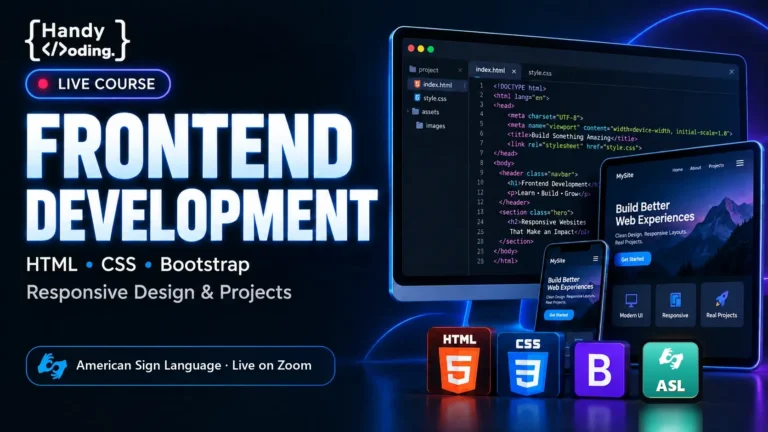Click the DOCTYPE html code line
768x432 pixels.
coord(519,88)
